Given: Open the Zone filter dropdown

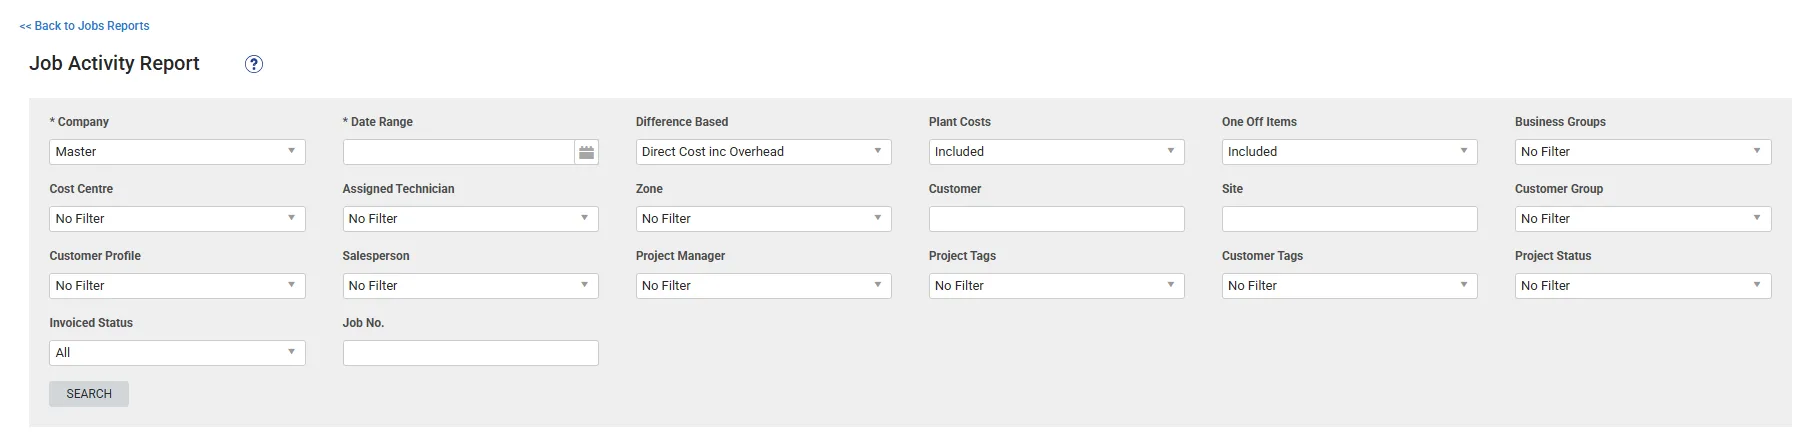Looking at the screenshot, I should tap(763, 219).
